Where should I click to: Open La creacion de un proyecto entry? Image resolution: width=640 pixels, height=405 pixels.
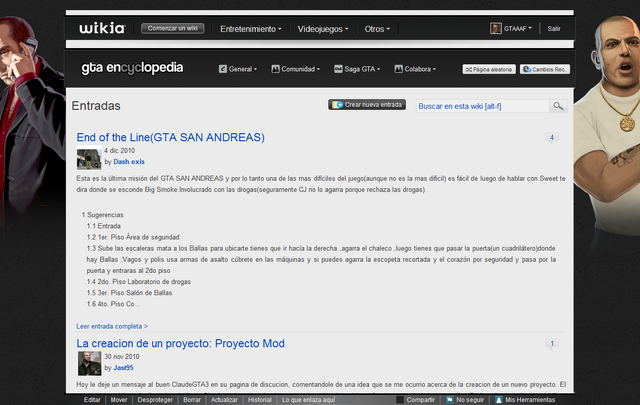pyautogui.click(x=180, y=344)
